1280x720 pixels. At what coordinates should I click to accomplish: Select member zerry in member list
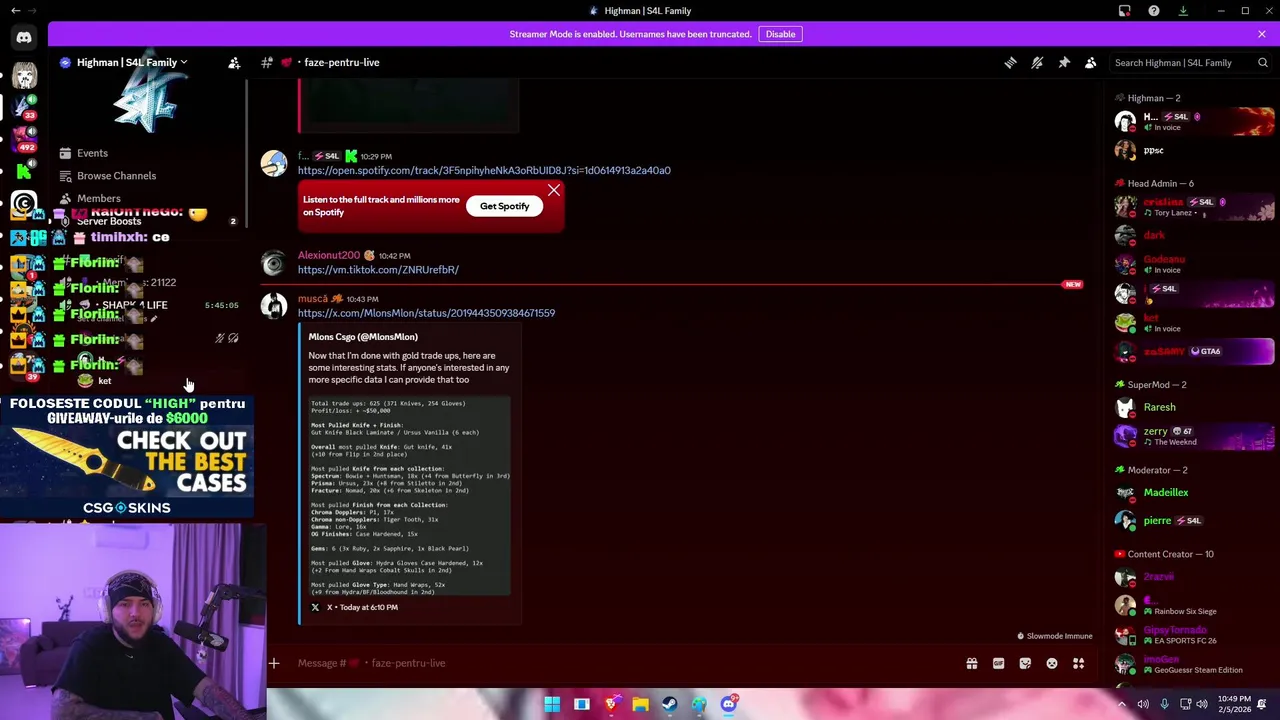coord(1195,436)
